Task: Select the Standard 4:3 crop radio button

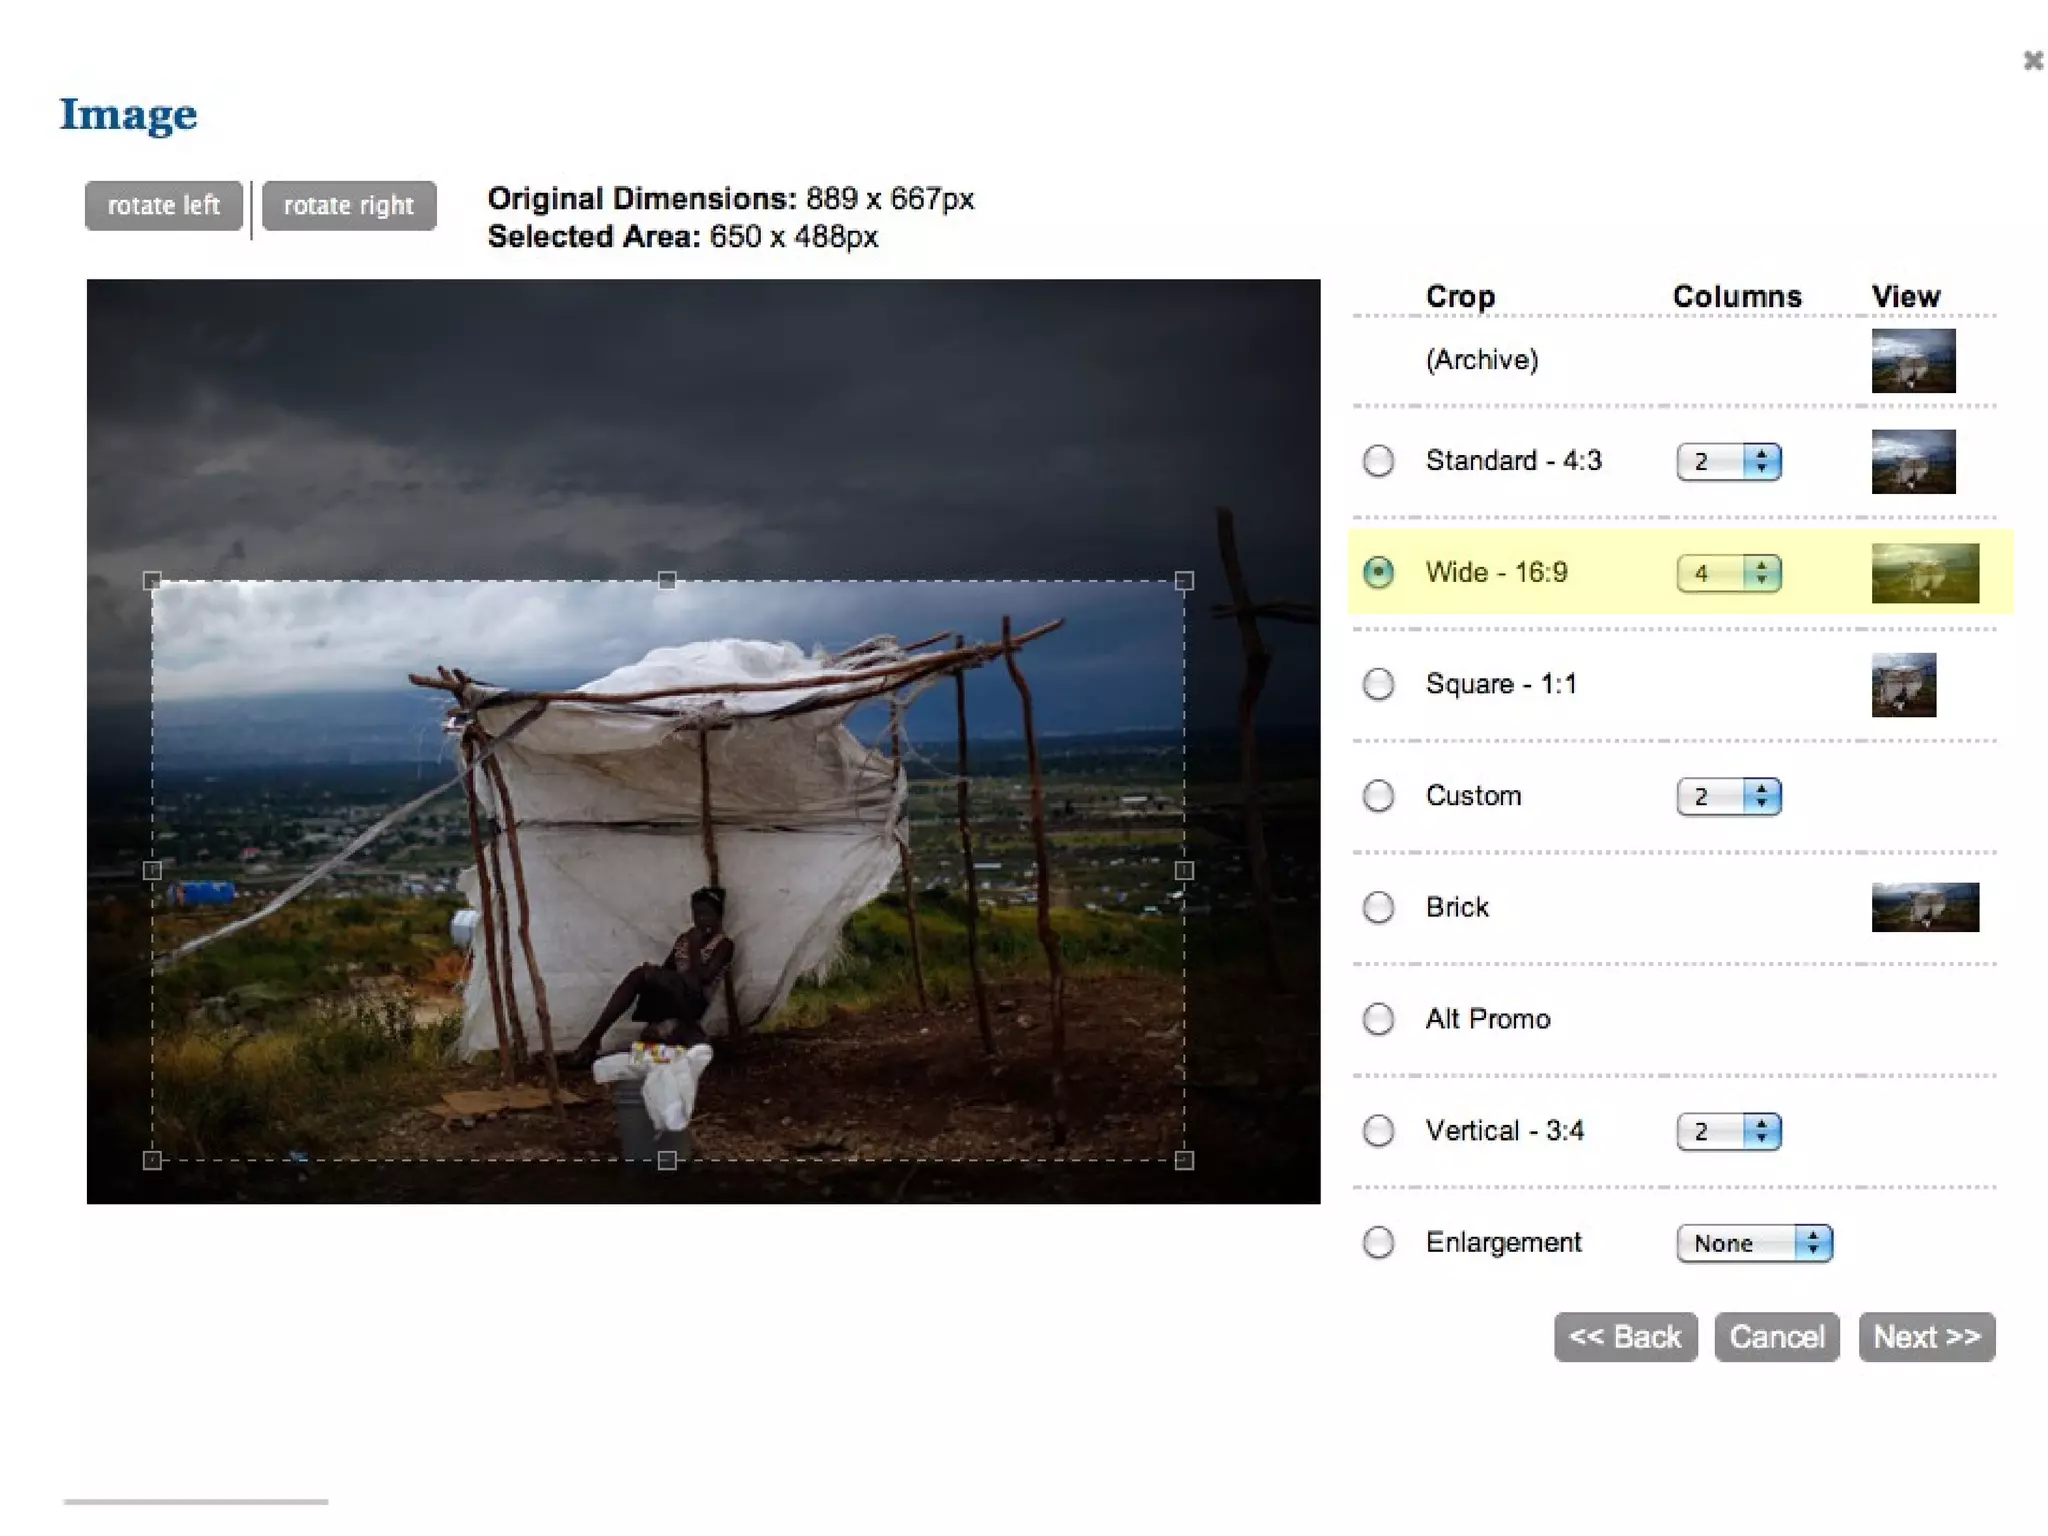Action: 1378,461
